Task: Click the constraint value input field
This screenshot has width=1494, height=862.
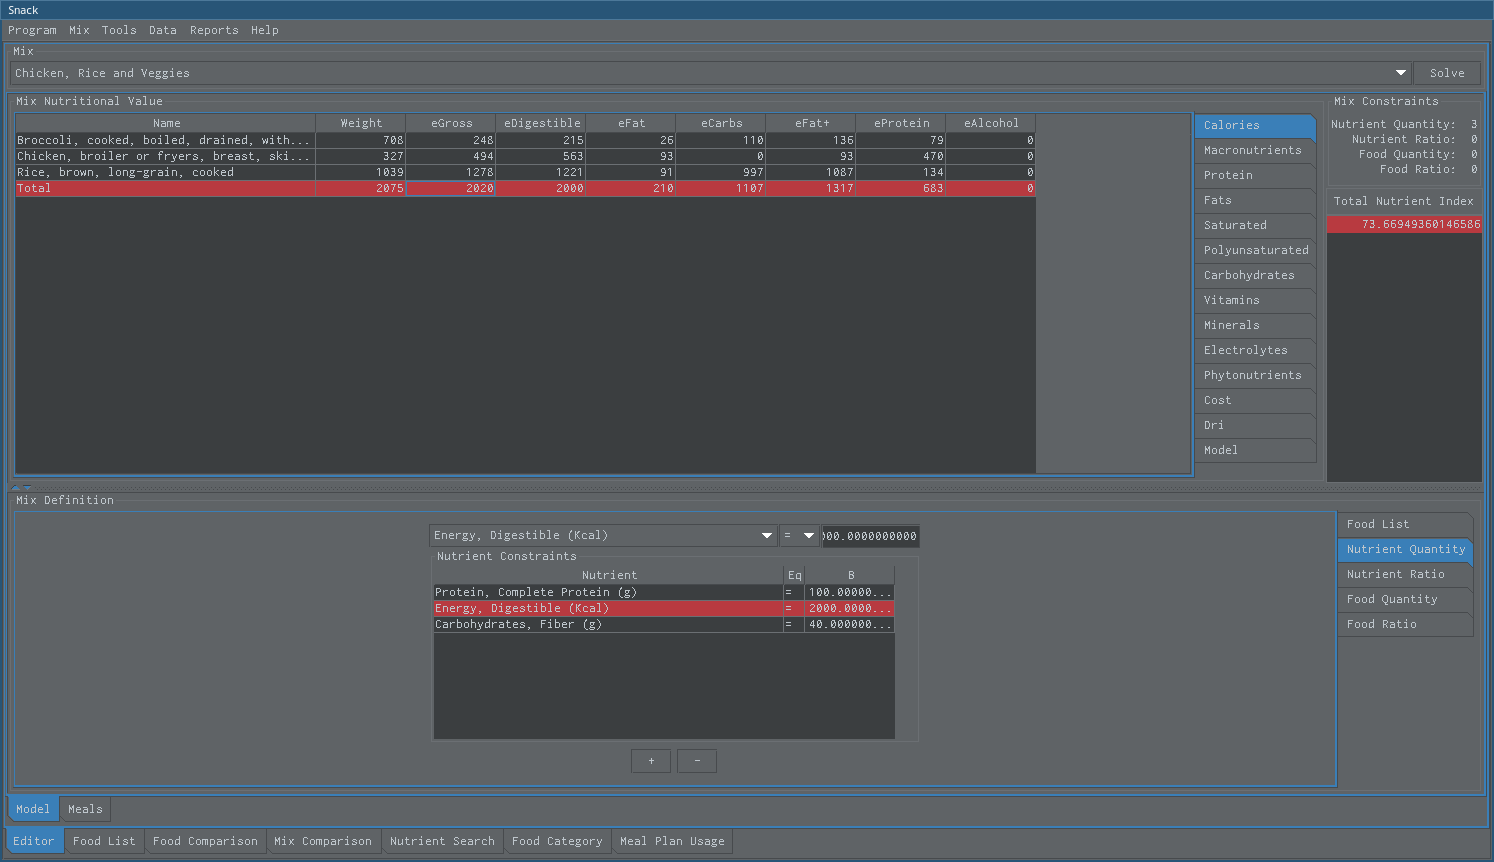Action: click(870, 535)
